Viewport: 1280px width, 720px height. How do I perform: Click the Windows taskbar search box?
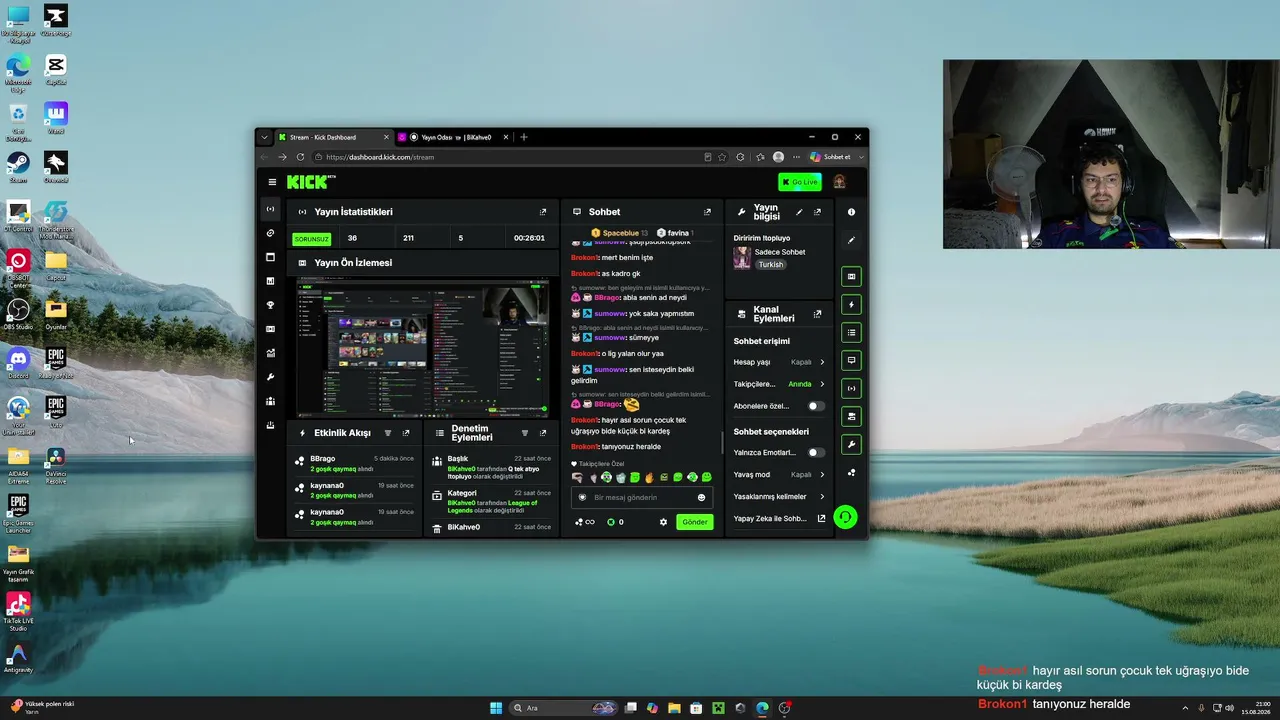coord(562,708)
